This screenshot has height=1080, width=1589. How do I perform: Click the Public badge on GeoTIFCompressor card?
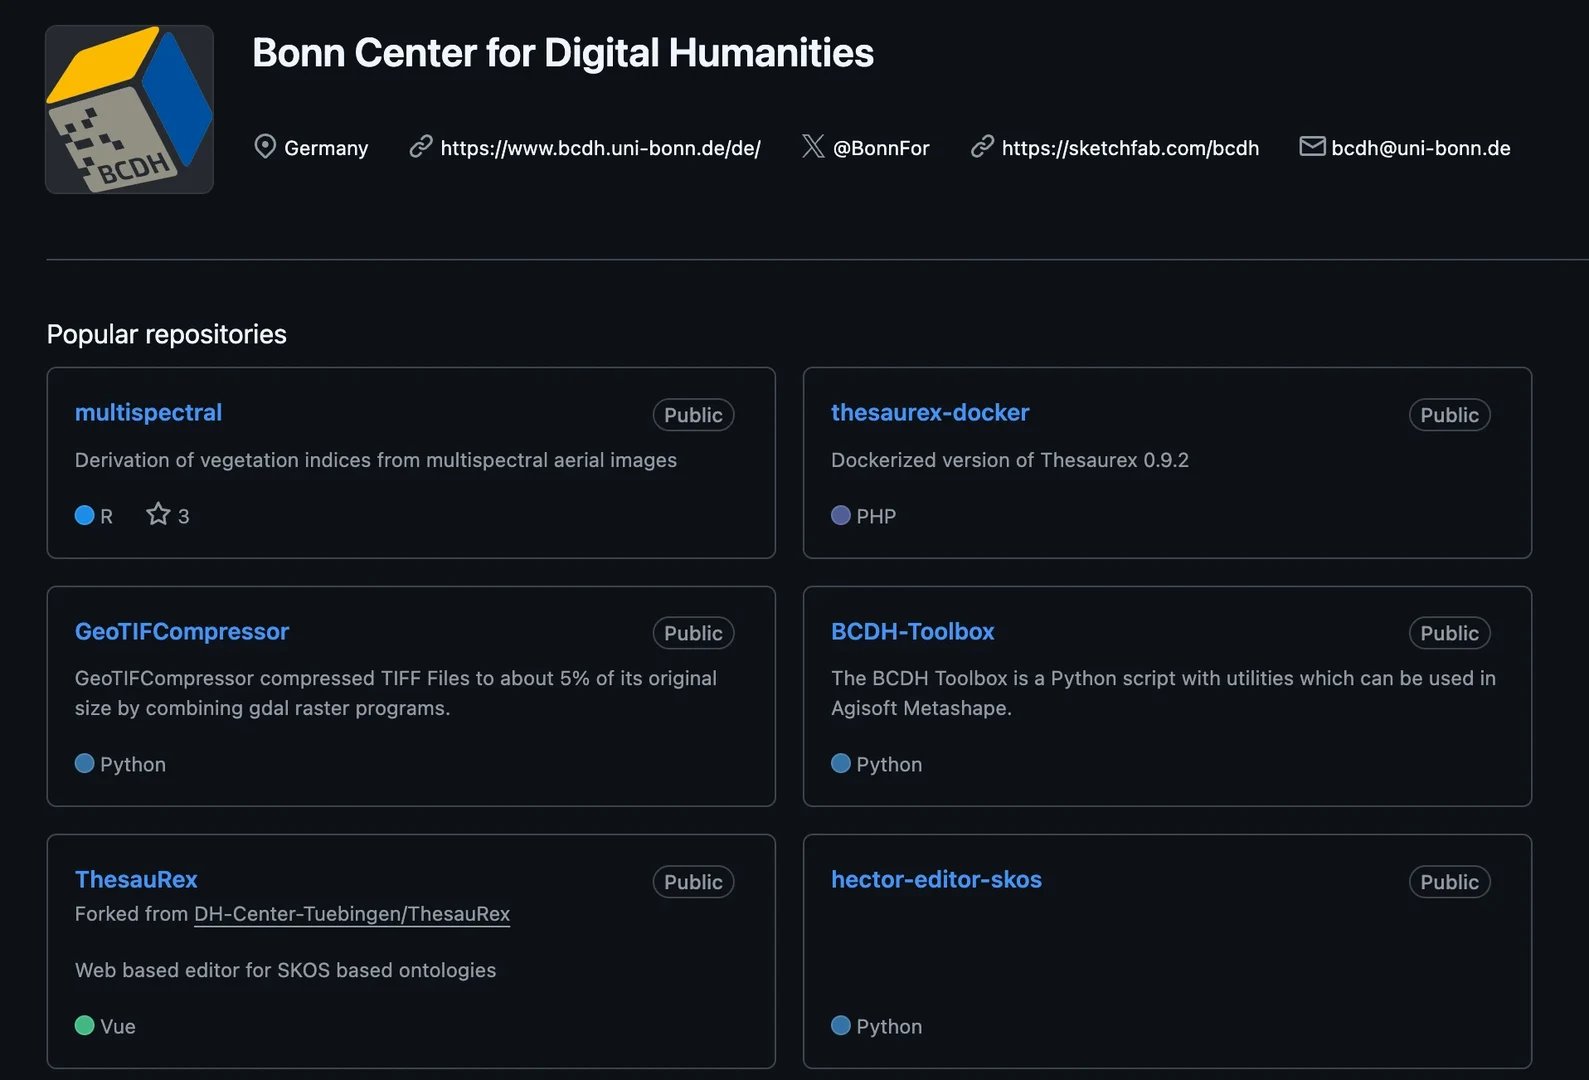pos(693,633)
